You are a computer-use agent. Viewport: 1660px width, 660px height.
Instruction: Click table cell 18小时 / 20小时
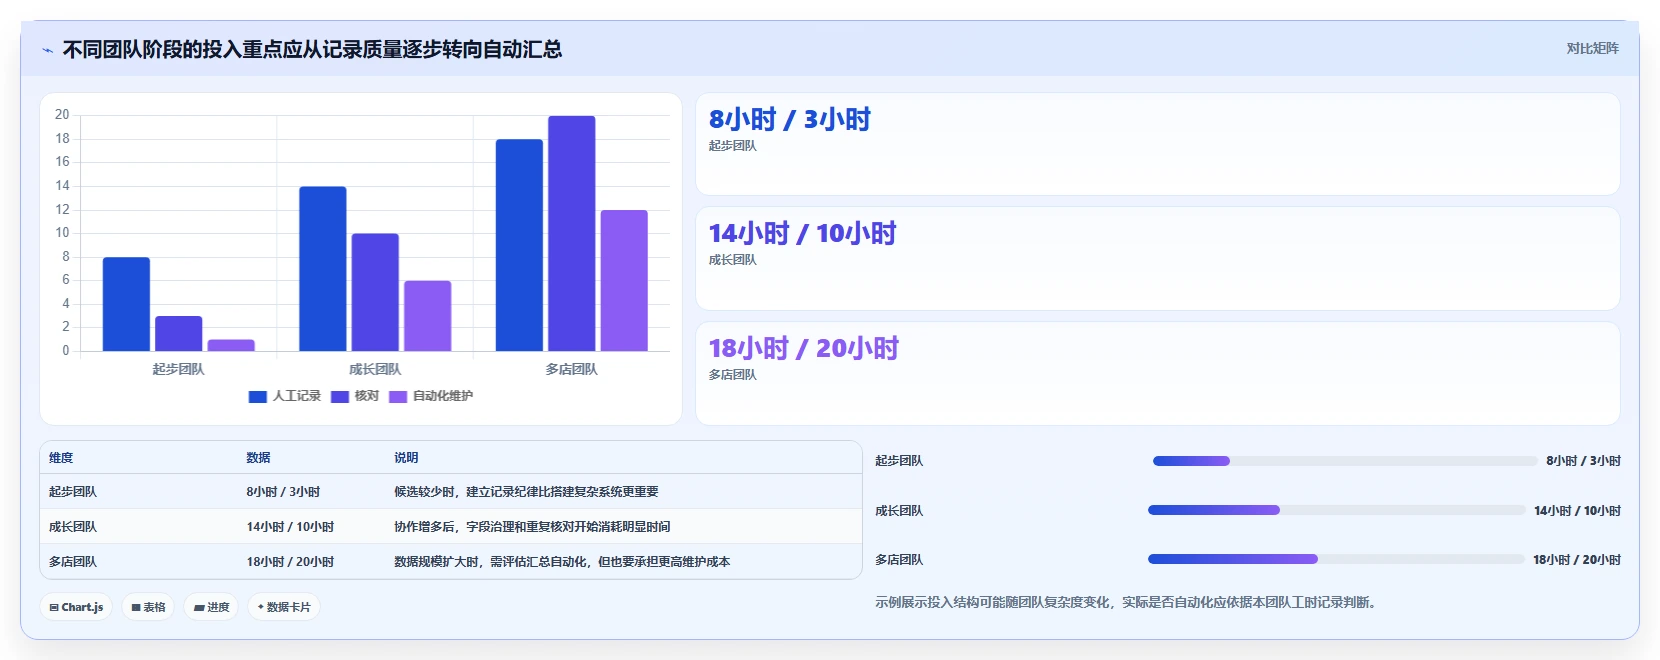coord(290,562)
